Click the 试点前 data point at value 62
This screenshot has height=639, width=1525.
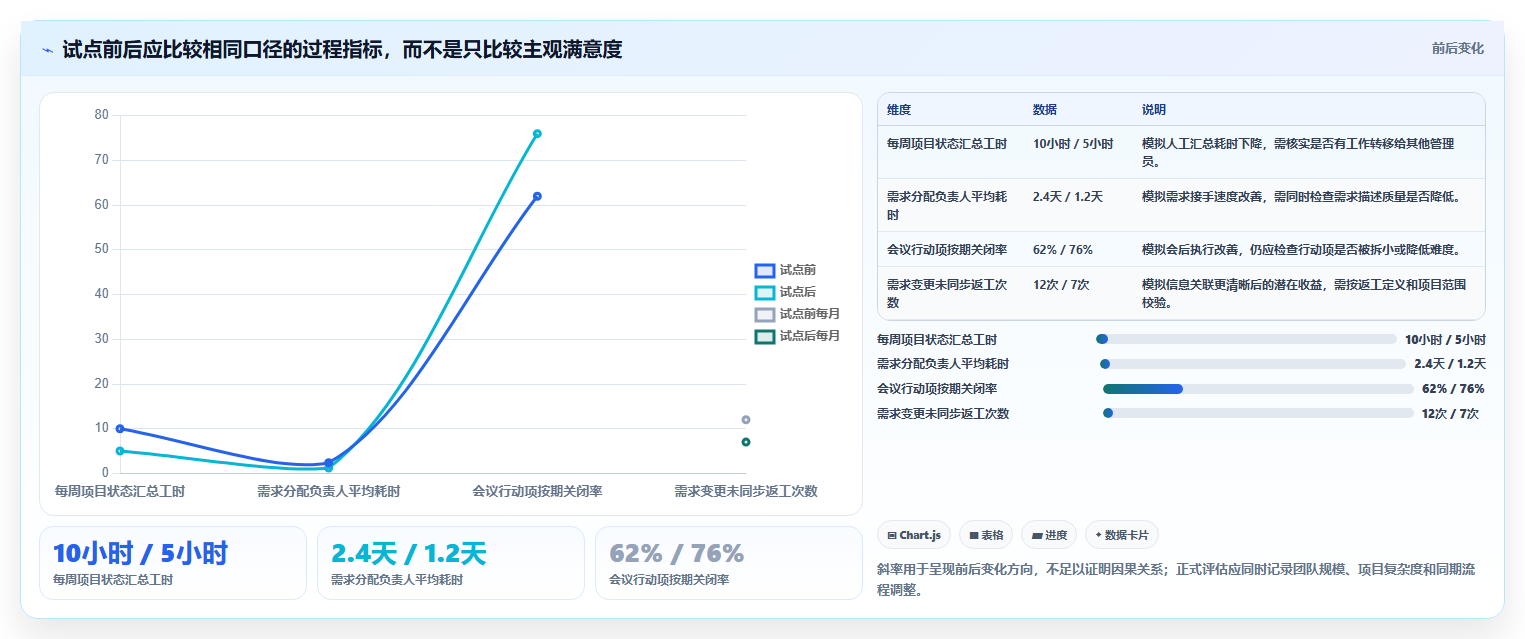click(537, 196)
